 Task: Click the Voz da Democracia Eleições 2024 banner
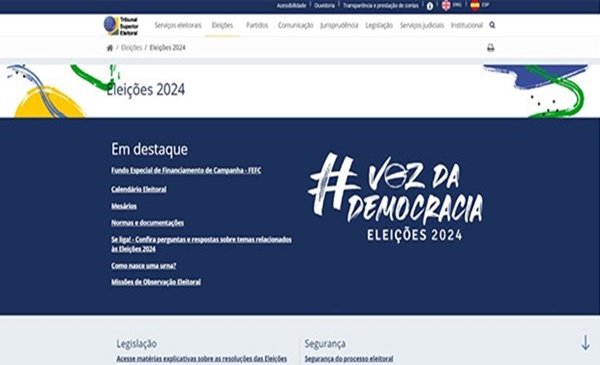tap(395, 197)
